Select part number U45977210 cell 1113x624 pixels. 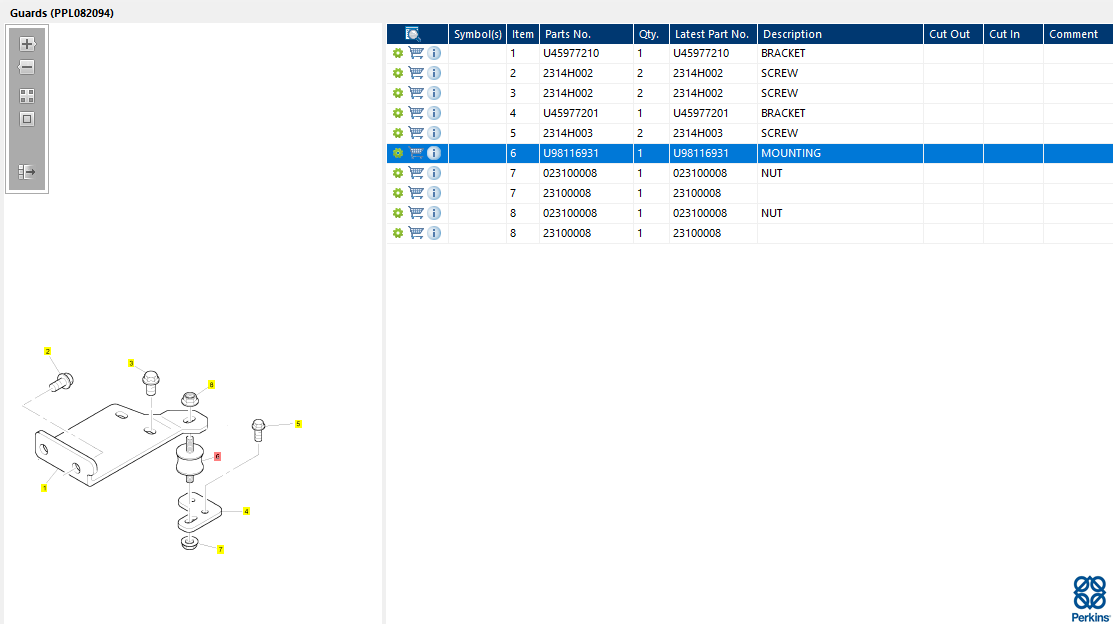tap(586, 53)
